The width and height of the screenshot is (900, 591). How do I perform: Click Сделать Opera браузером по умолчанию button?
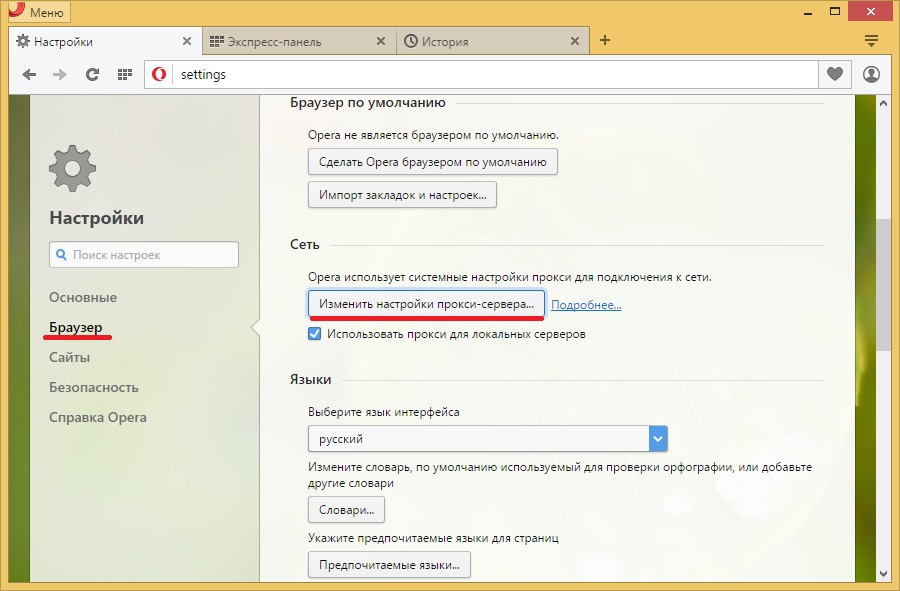coord(433,162)
